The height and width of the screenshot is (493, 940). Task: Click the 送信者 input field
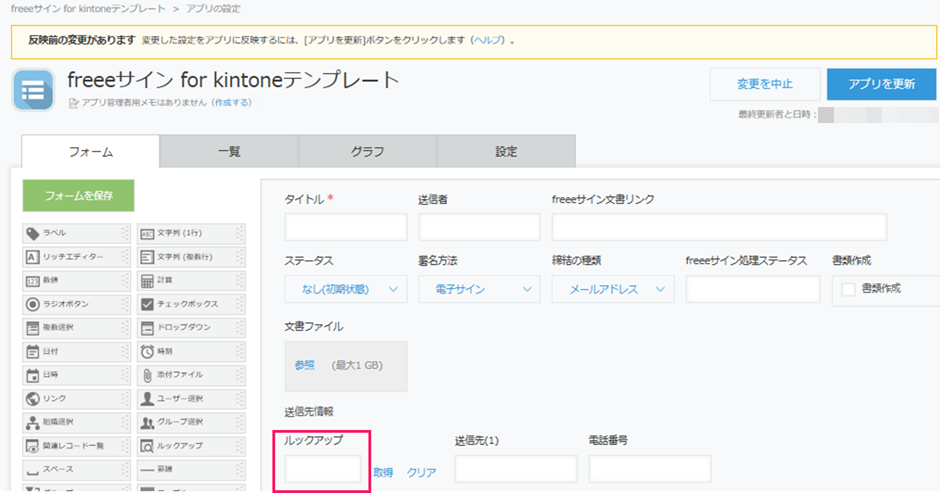[x=479, y=227]
